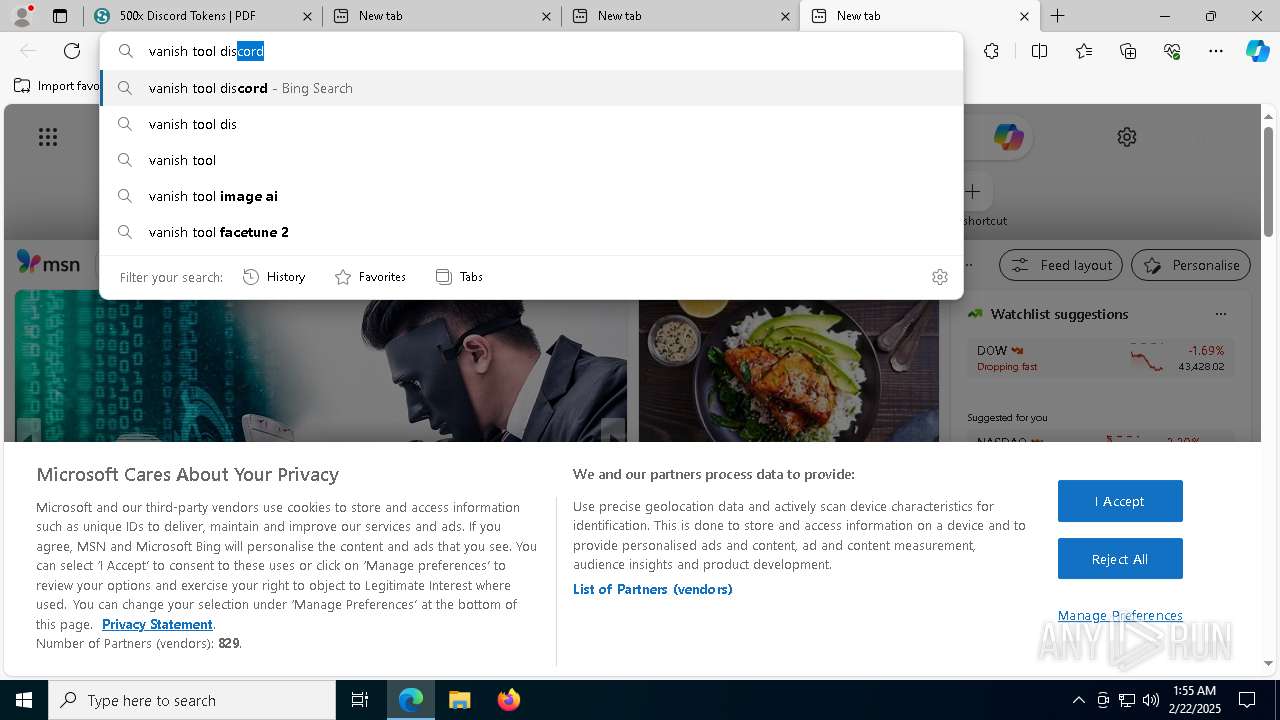The height and width of the screenshot is (720, 1280).
Task: Click the colorful Copilot icon on page
Action: click(x=1008, y=137)
